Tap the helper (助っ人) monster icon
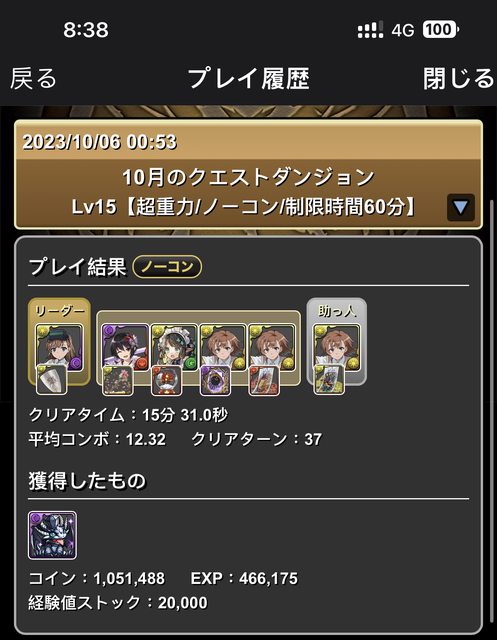 pyautogui.click(x=337, y=347)
